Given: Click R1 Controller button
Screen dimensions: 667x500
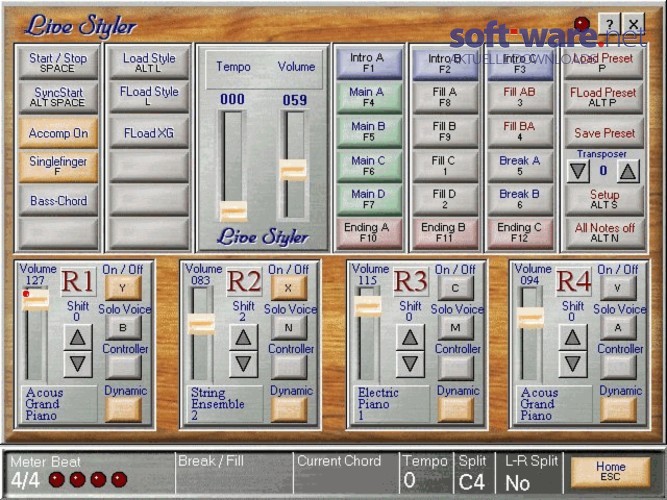Looking at the screenshot, I should (123, 367).
